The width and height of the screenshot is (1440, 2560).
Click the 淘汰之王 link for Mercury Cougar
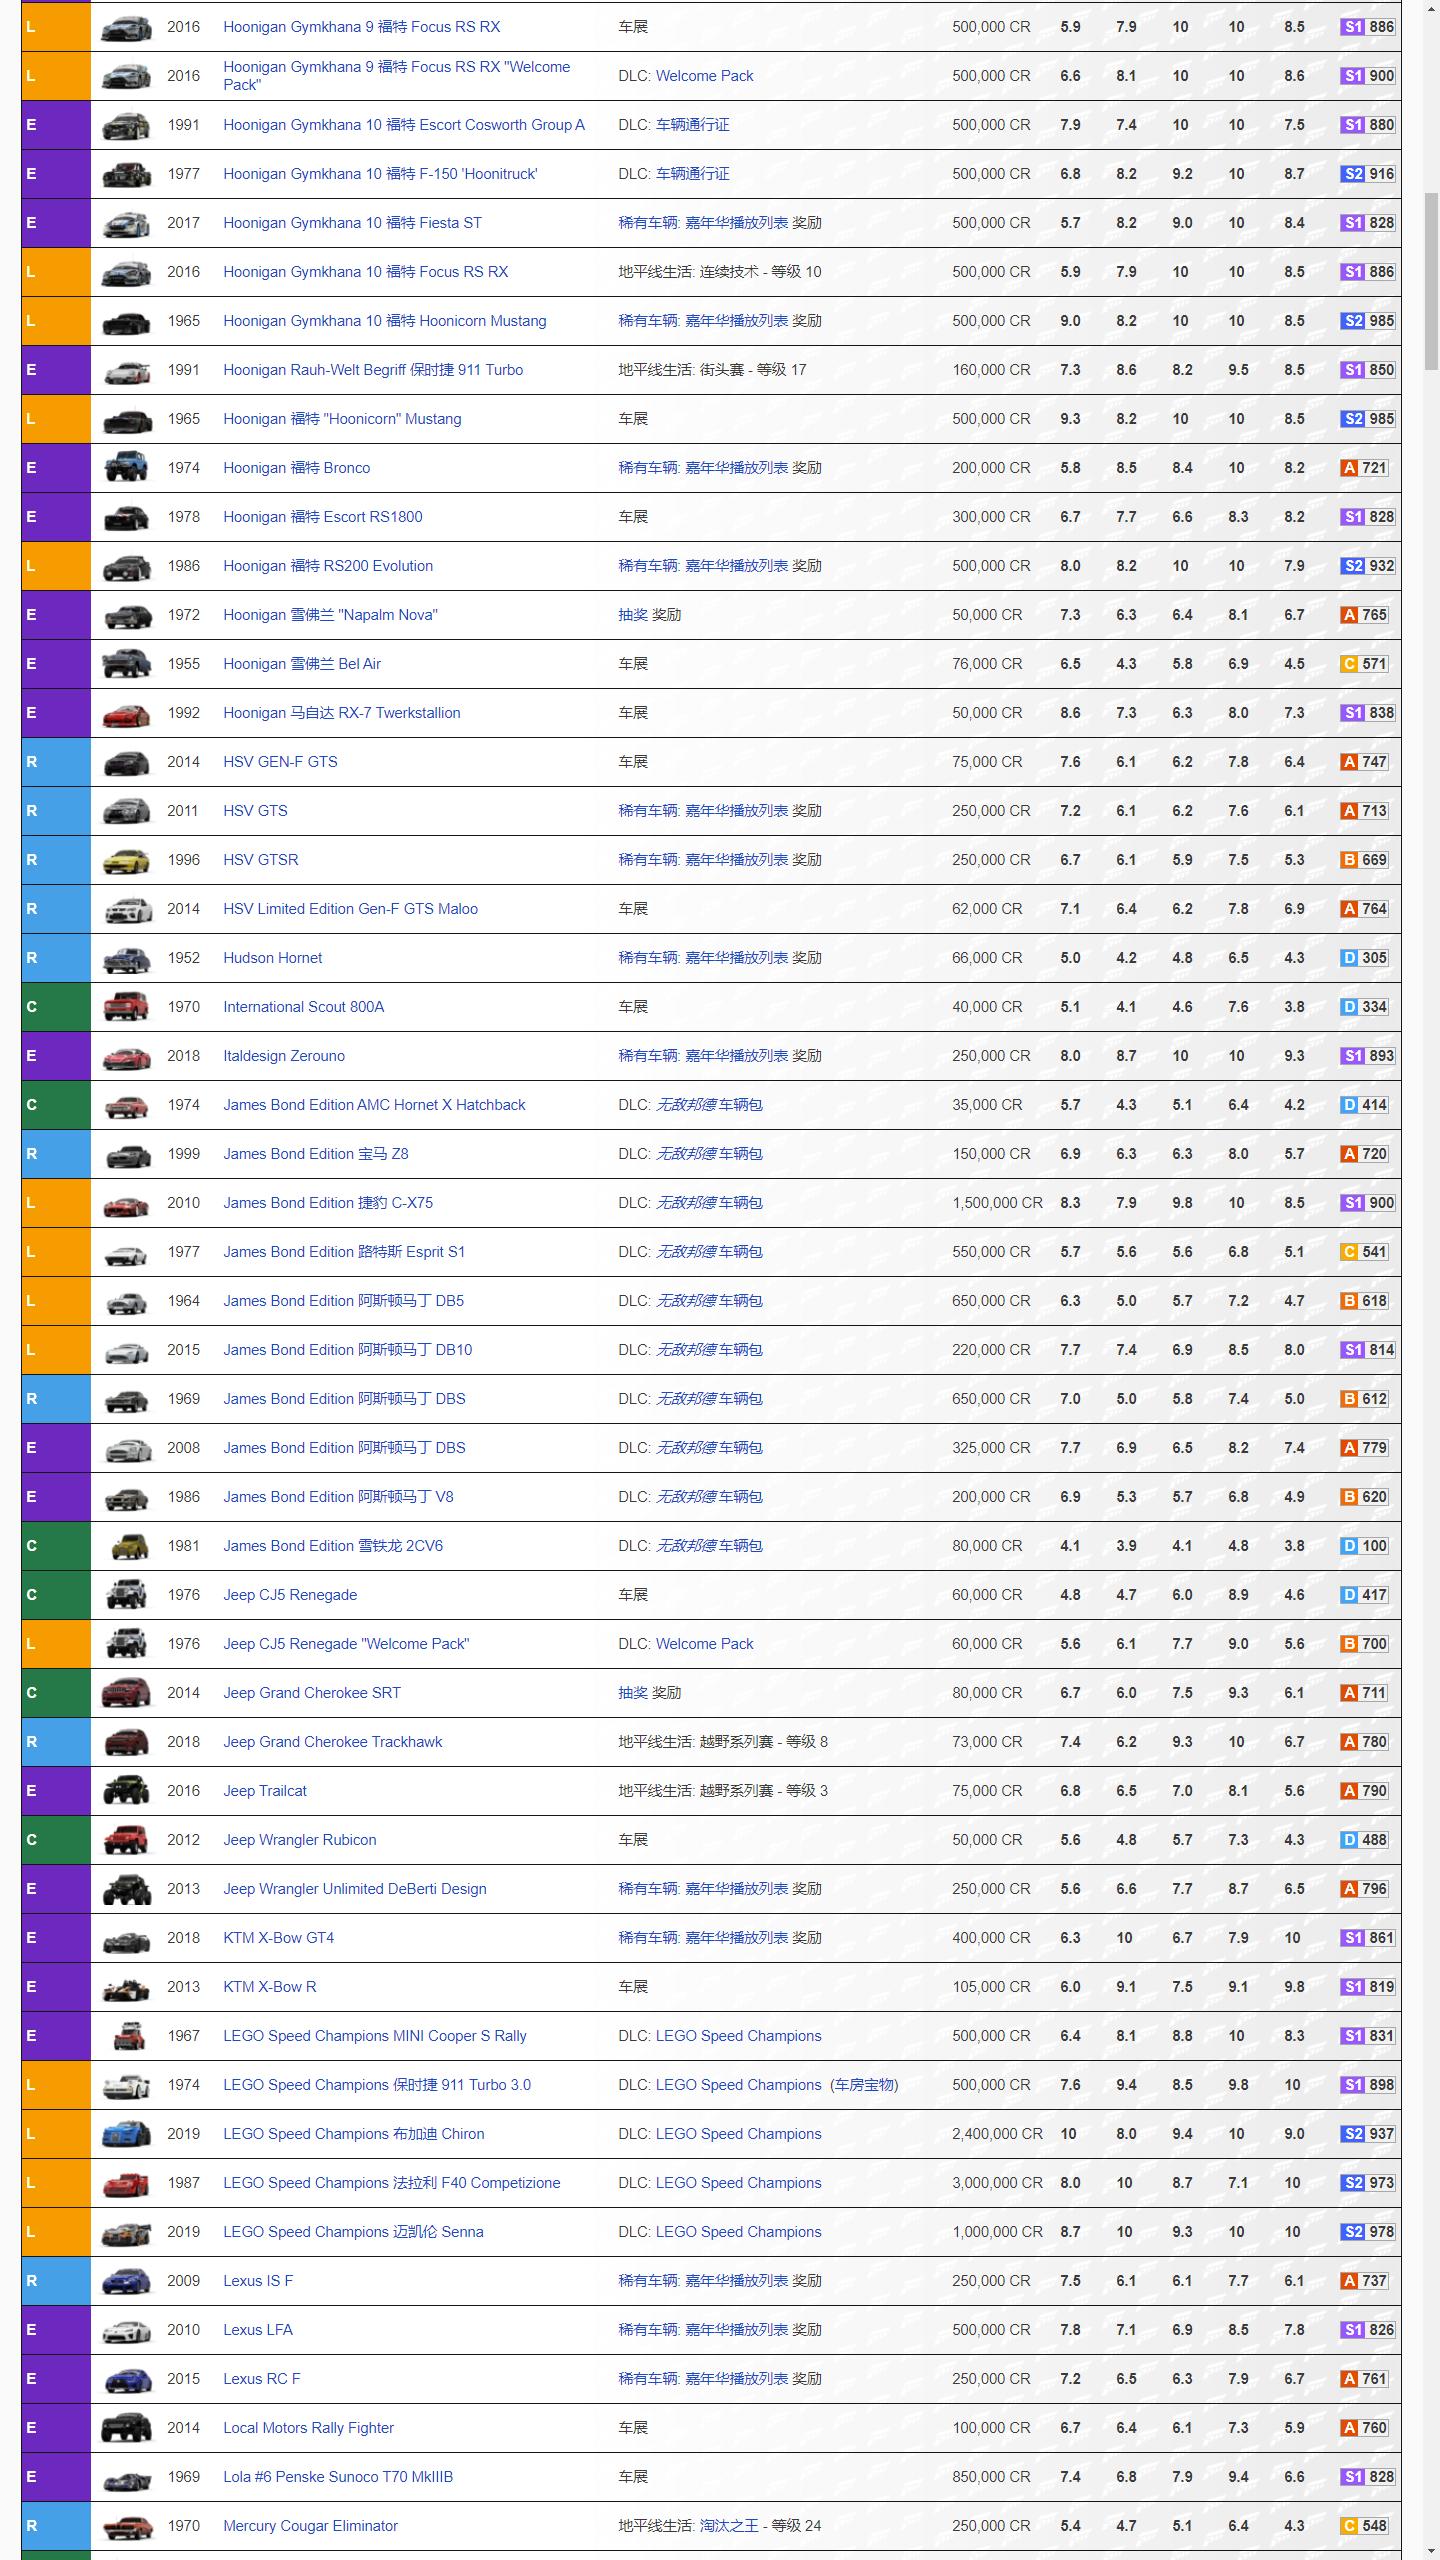tap(728, 2526)
